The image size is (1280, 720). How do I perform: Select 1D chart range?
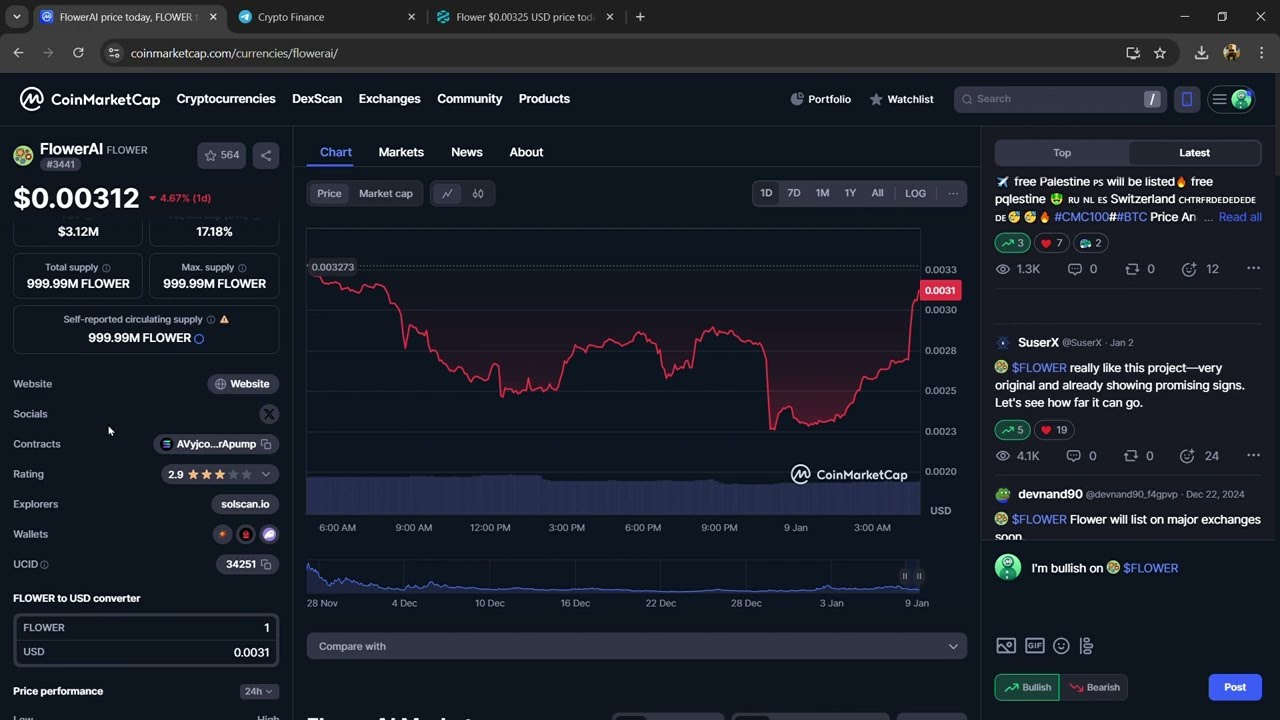tap(766, 193)
